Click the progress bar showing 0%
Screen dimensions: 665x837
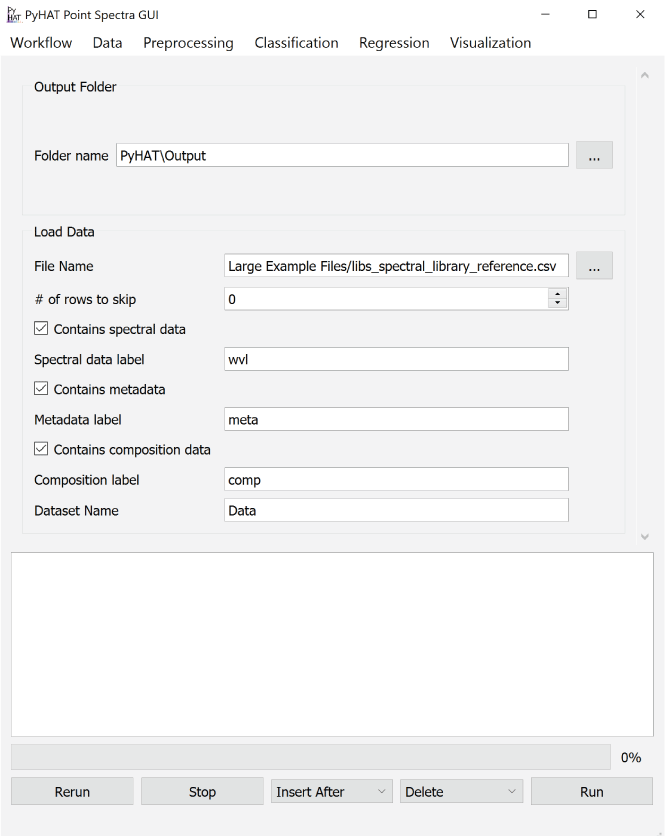[x=310, y=757]
